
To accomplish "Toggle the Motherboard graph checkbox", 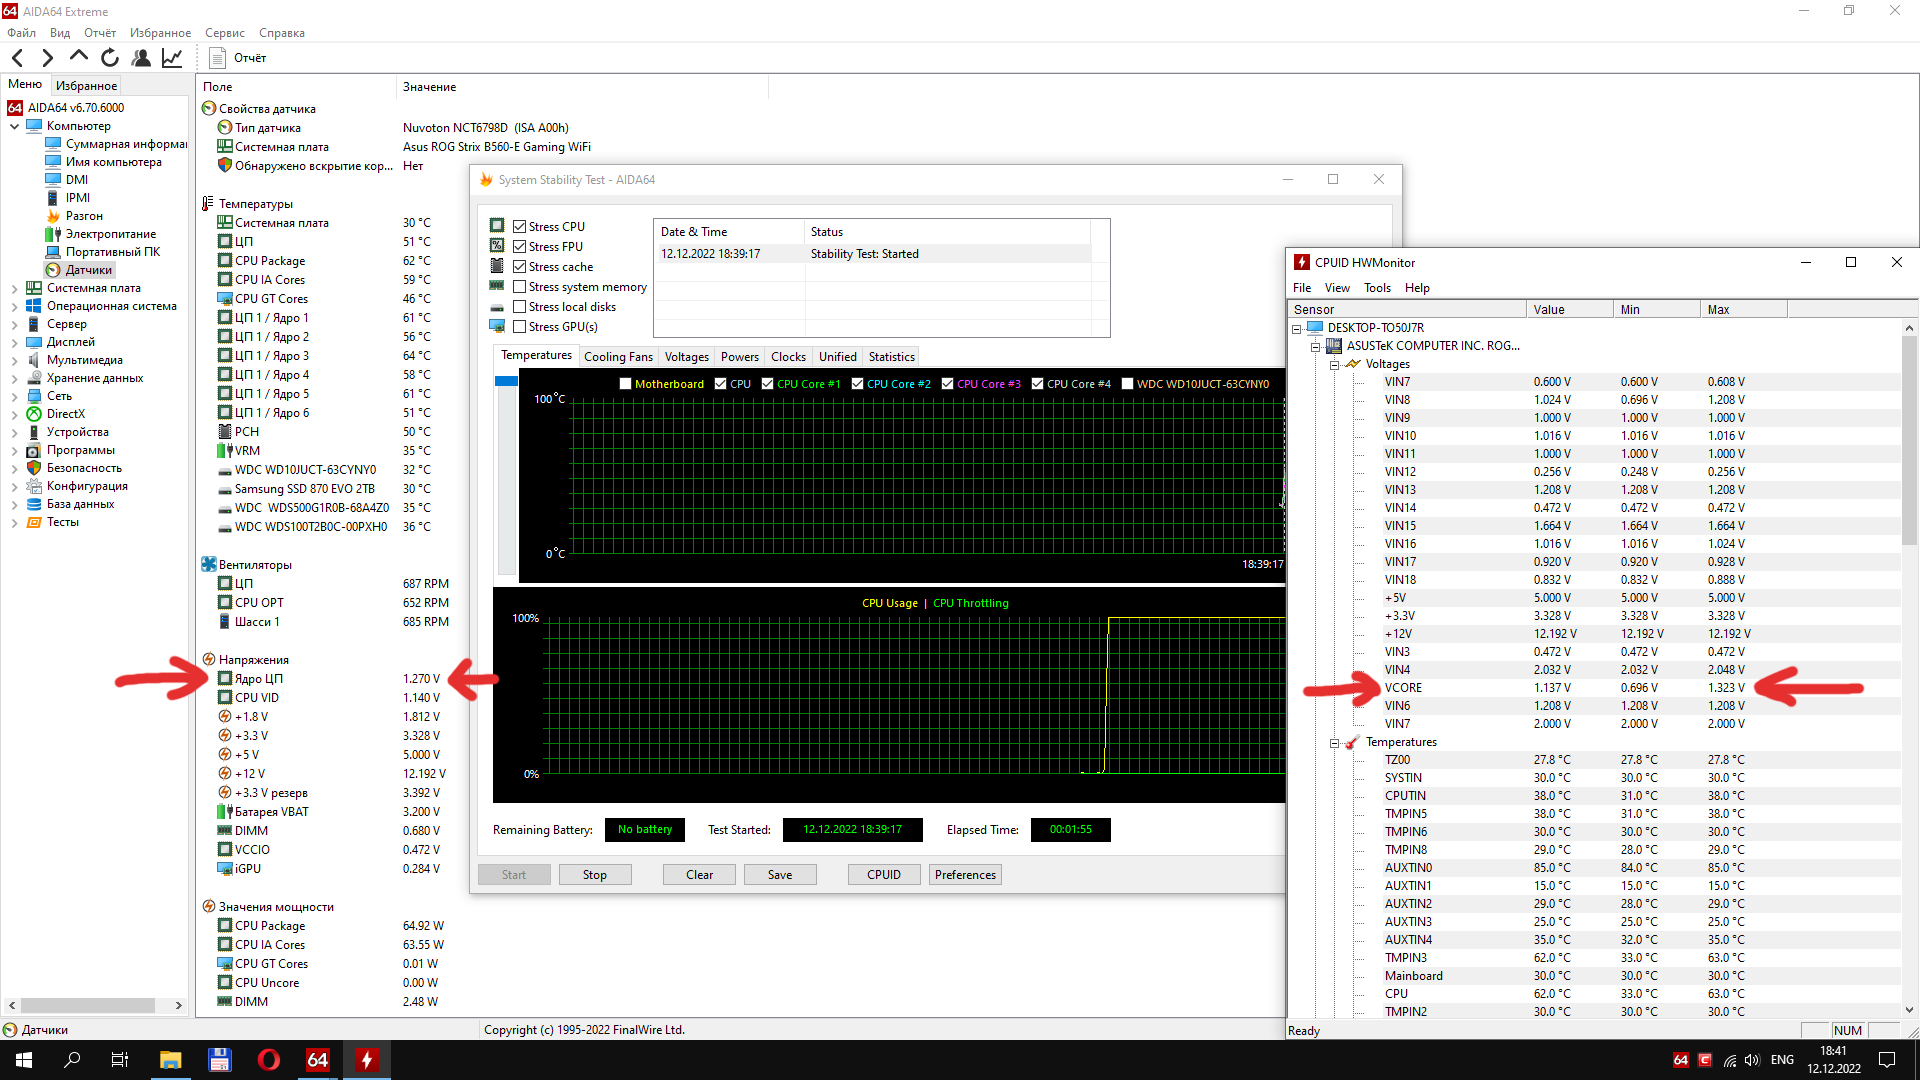I will pos(626,384).
